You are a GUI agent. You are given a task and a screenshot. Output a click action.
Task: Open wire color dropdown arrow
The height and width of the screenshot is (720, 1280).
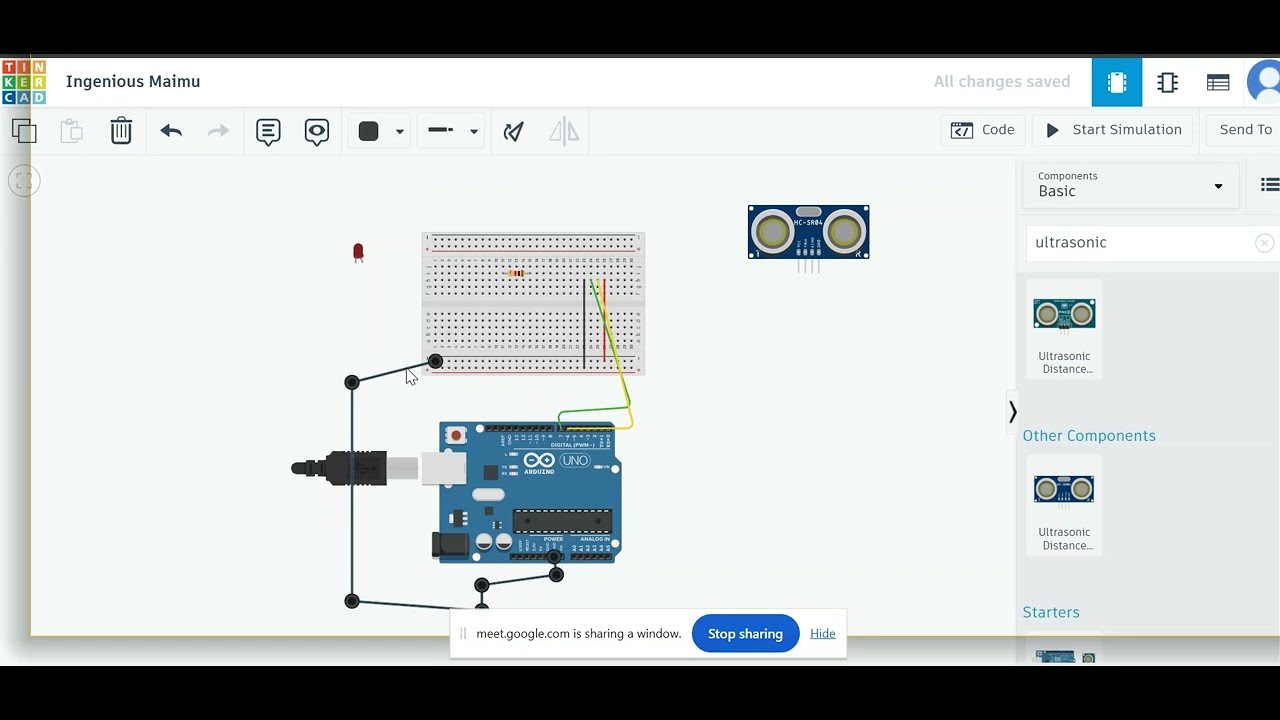click(x=399, y=131)
